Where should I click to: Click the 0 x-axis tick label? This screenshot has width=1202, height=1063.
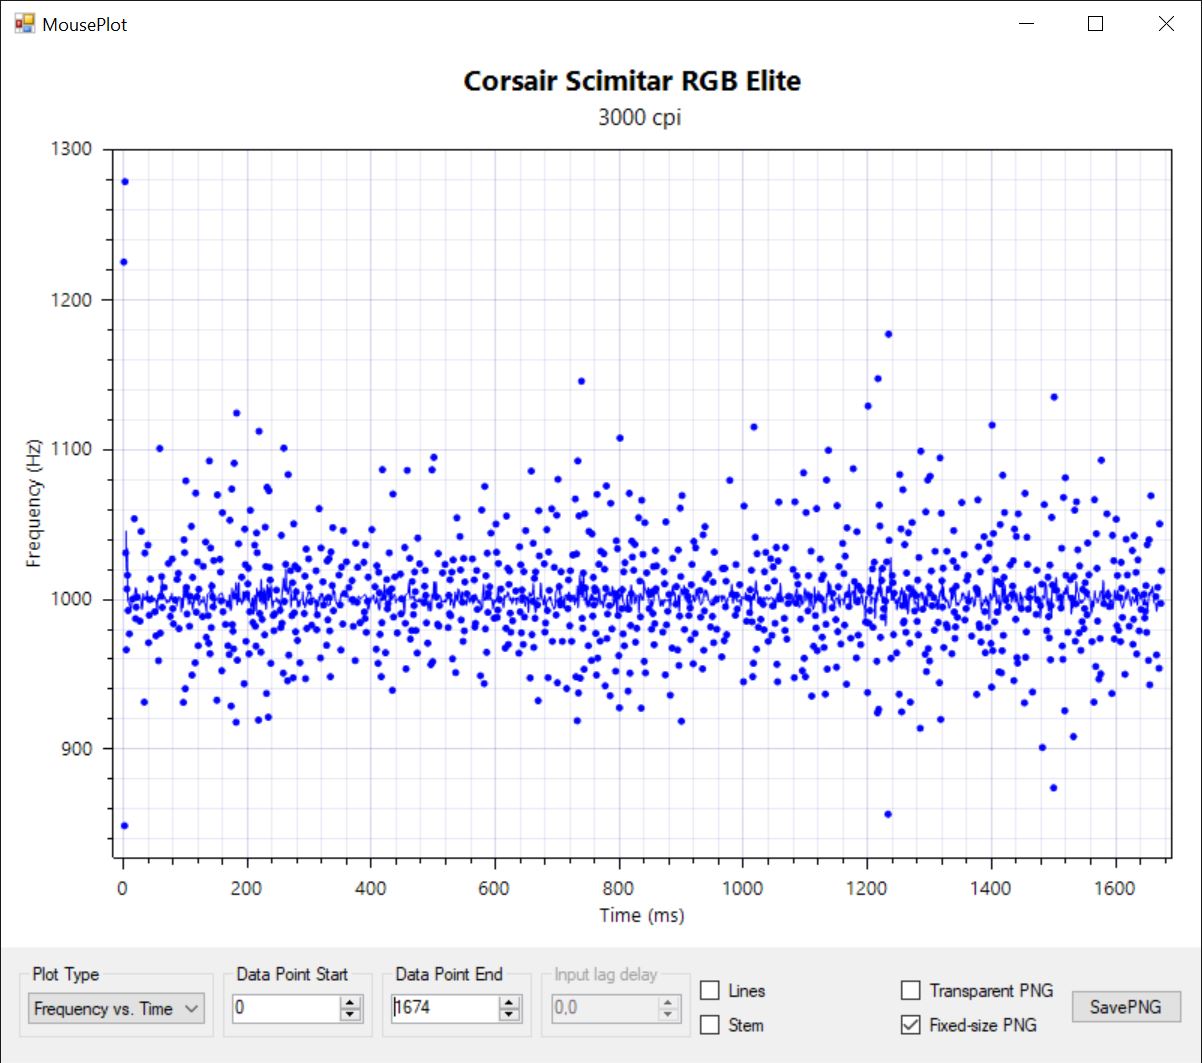pyautogui.click(x=123, y=887)
